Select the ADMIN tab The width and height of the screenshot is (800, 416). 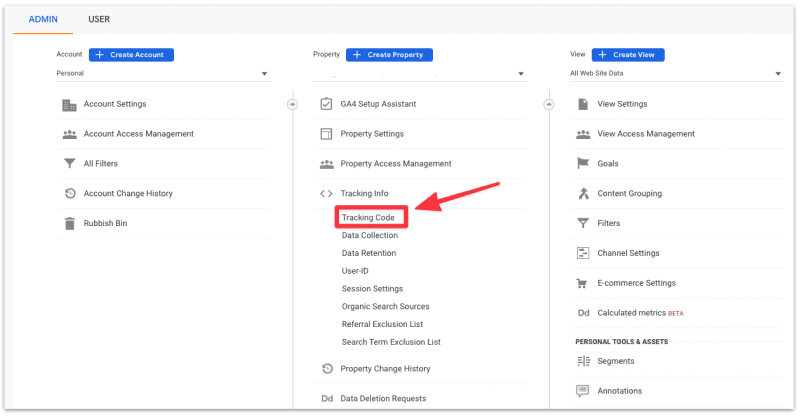43,19
